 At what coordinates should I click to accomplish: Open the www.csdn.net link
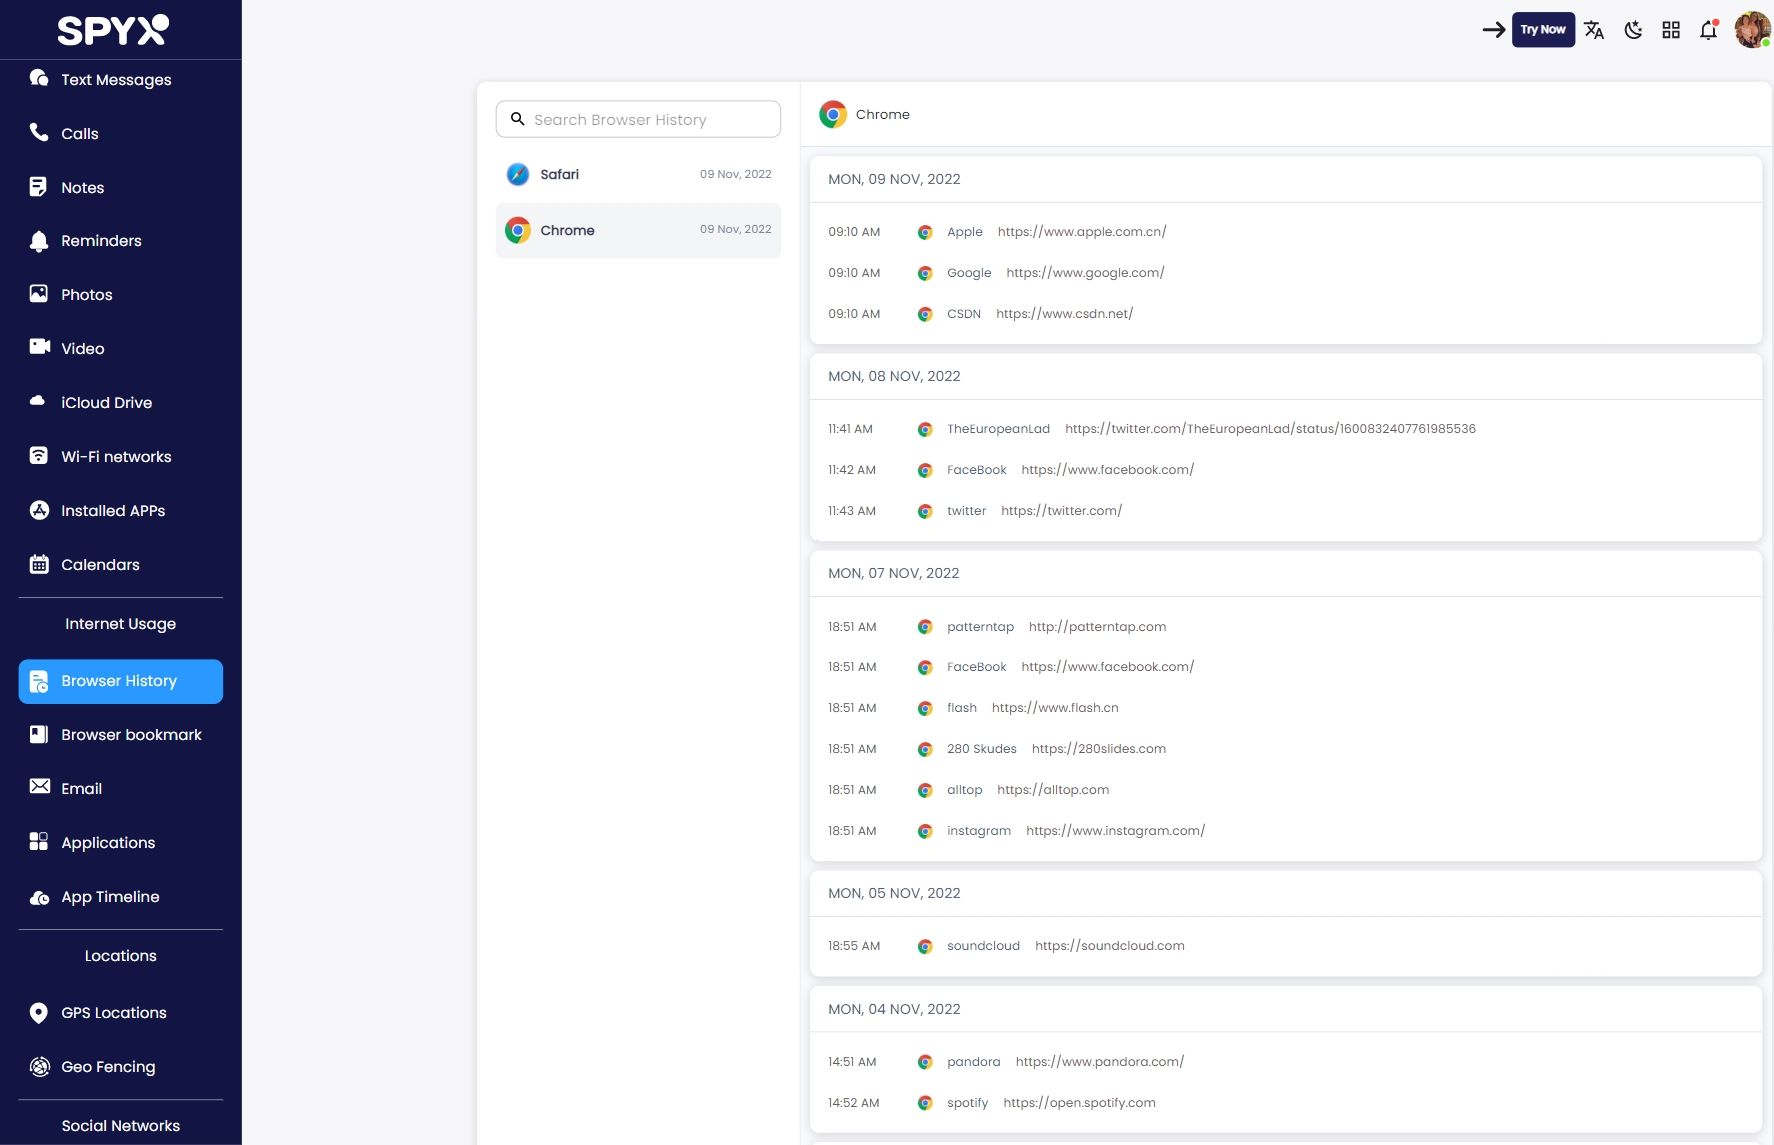[1064, 313]
